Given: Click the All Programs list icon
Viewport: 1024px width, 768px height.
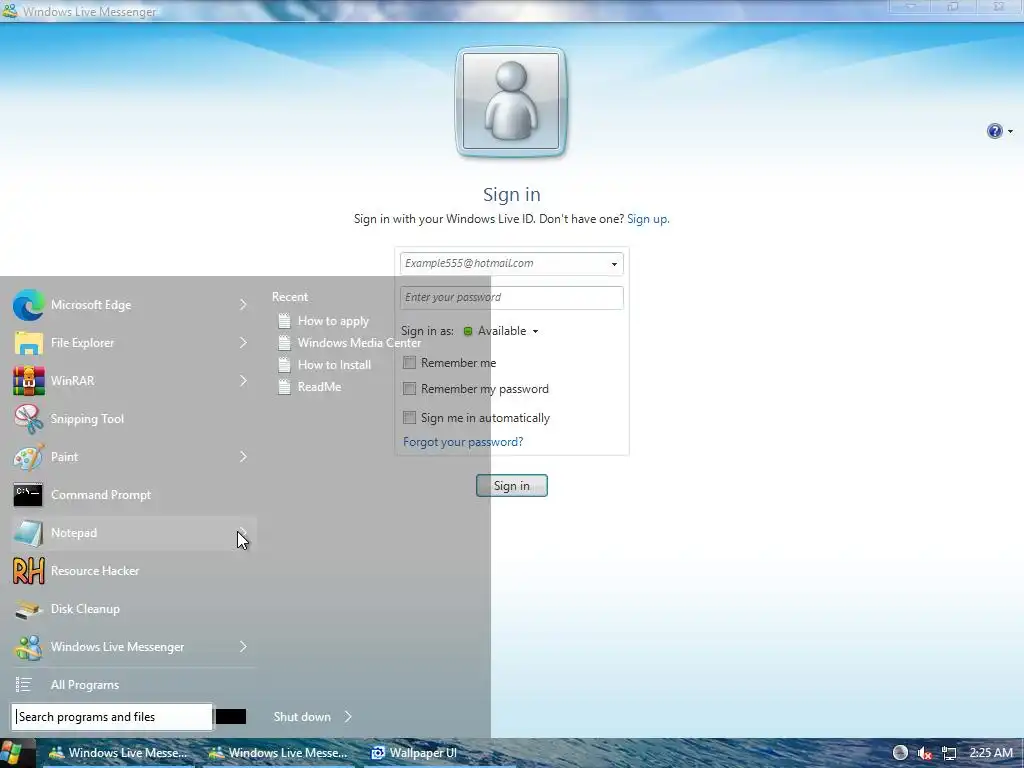Looking at the screenshot, I should click(x=24, y=684).
